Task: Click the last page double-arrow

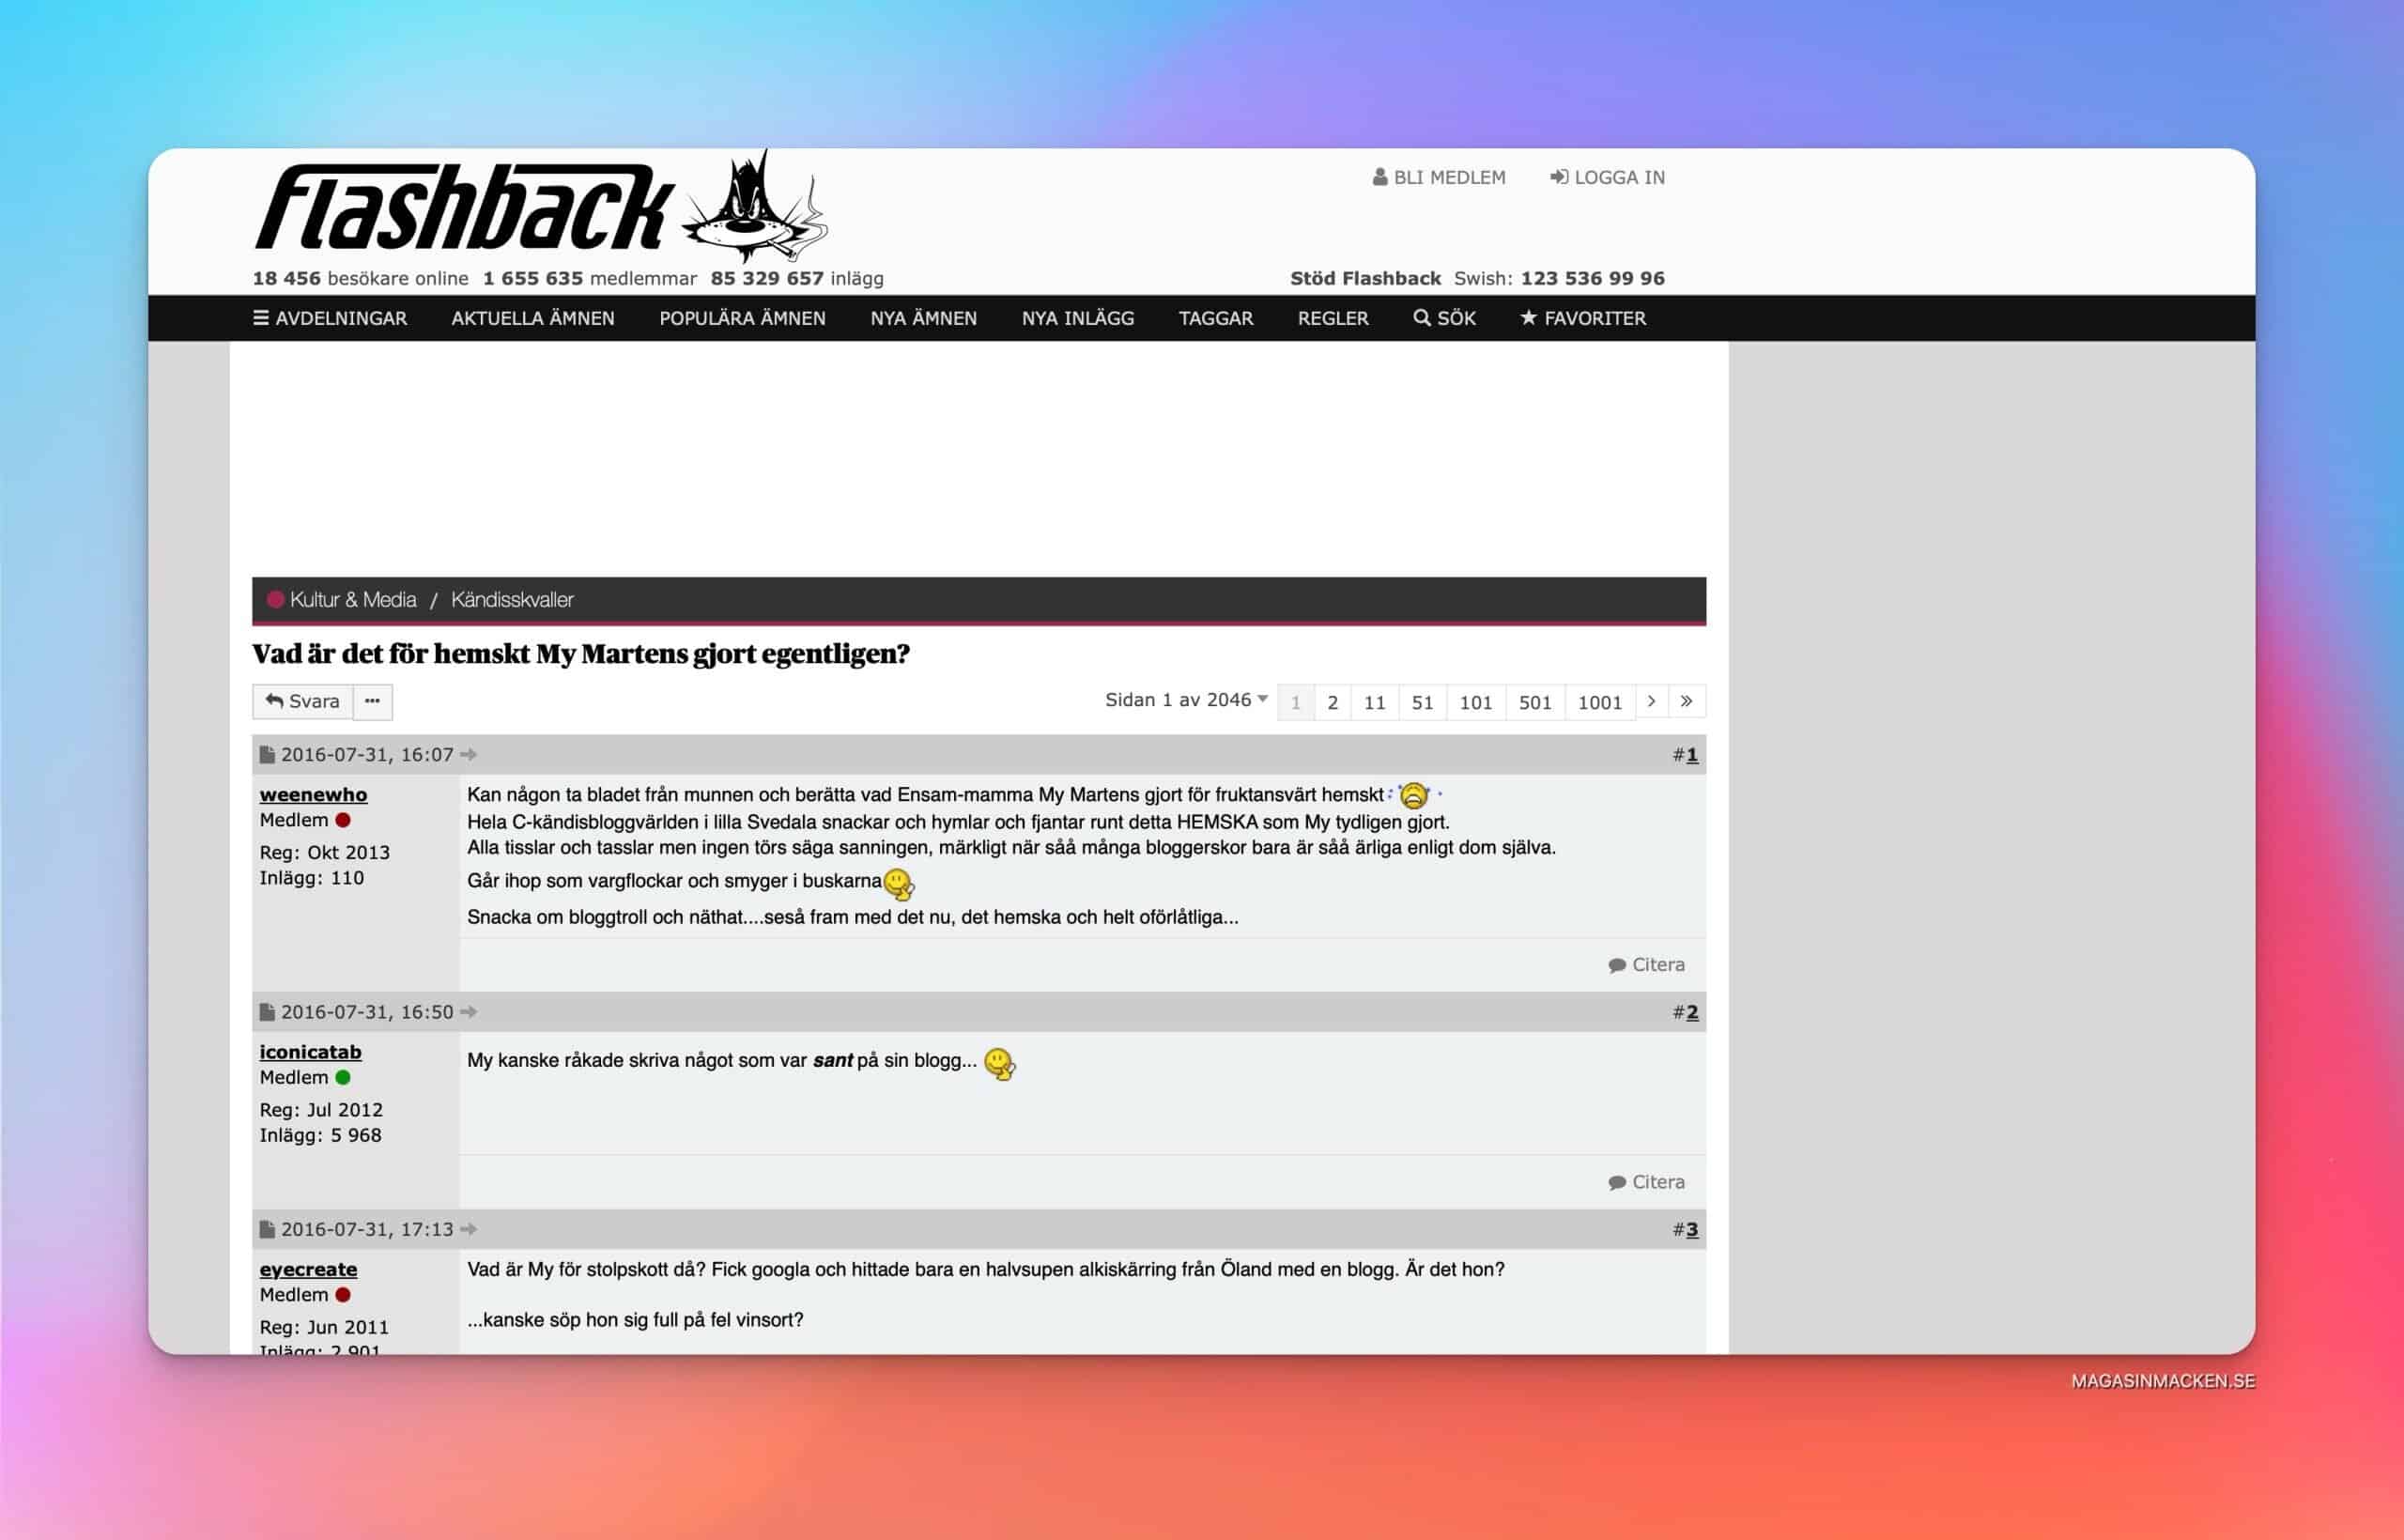Action: click(x=1687, y=702)
